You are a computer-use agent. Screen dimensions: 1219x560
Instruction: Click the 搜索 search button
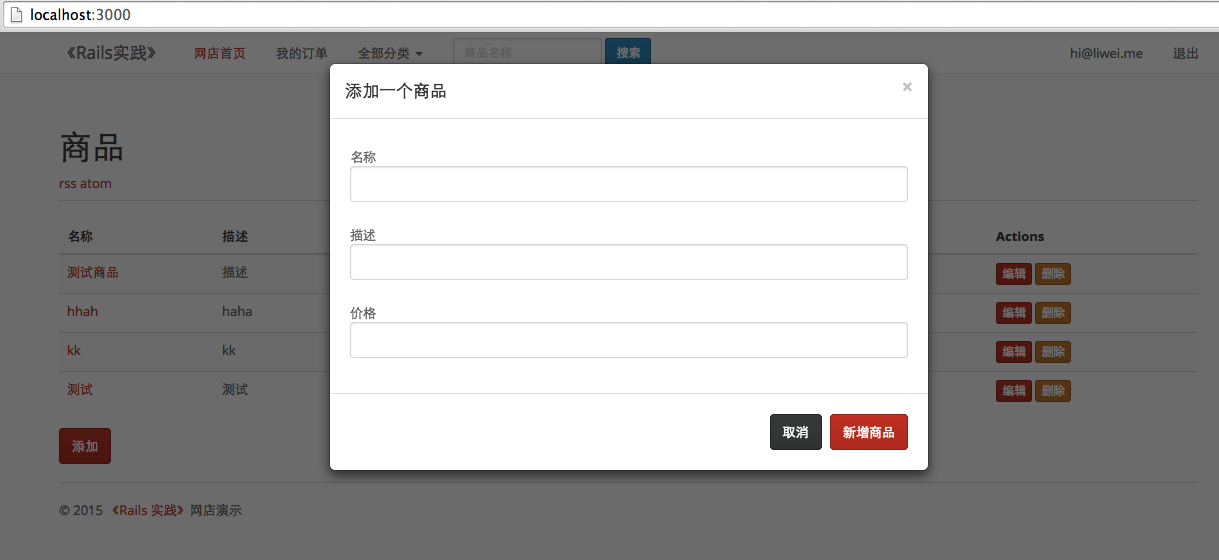click(628, 53)
